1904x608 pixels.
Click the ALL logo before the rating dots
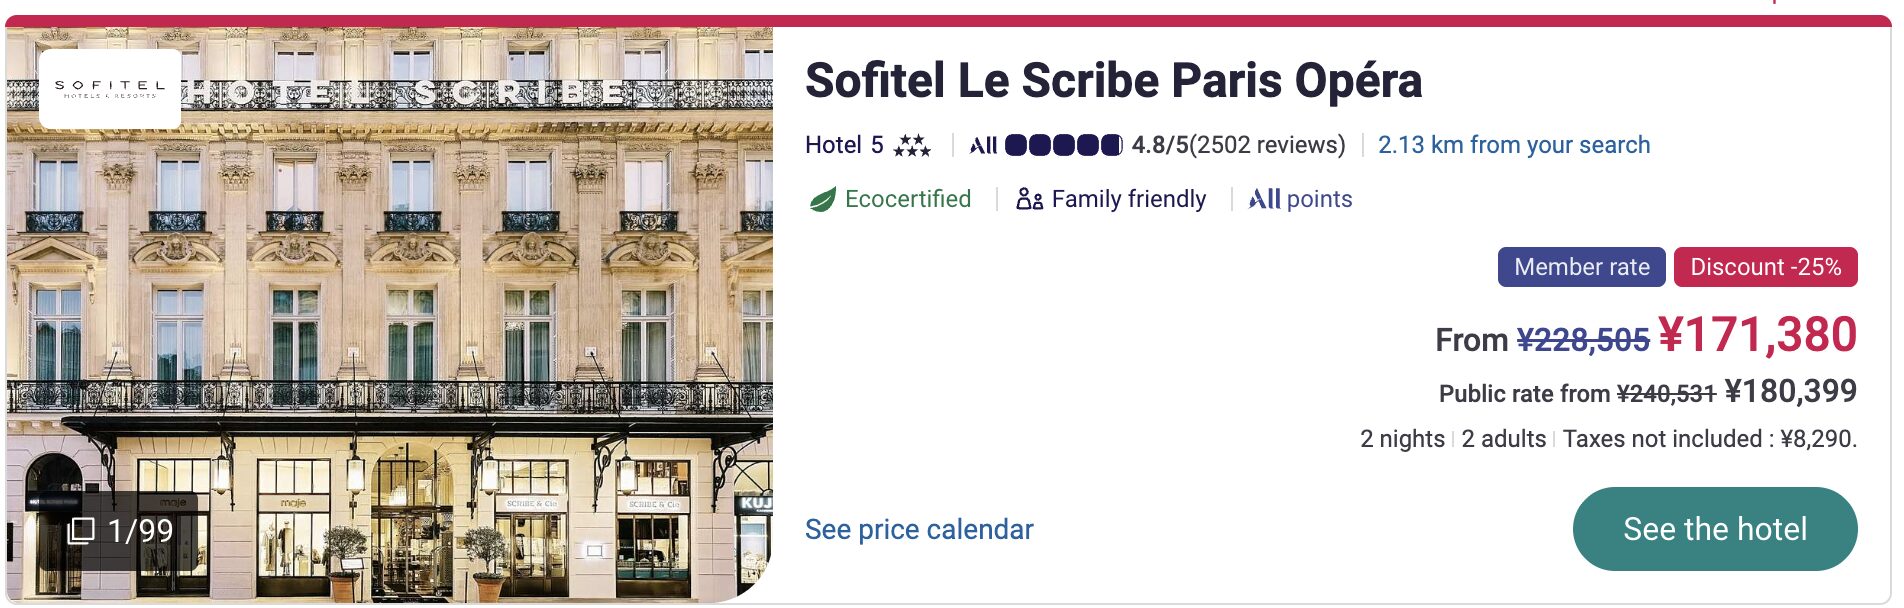click(x=983, y=146)
